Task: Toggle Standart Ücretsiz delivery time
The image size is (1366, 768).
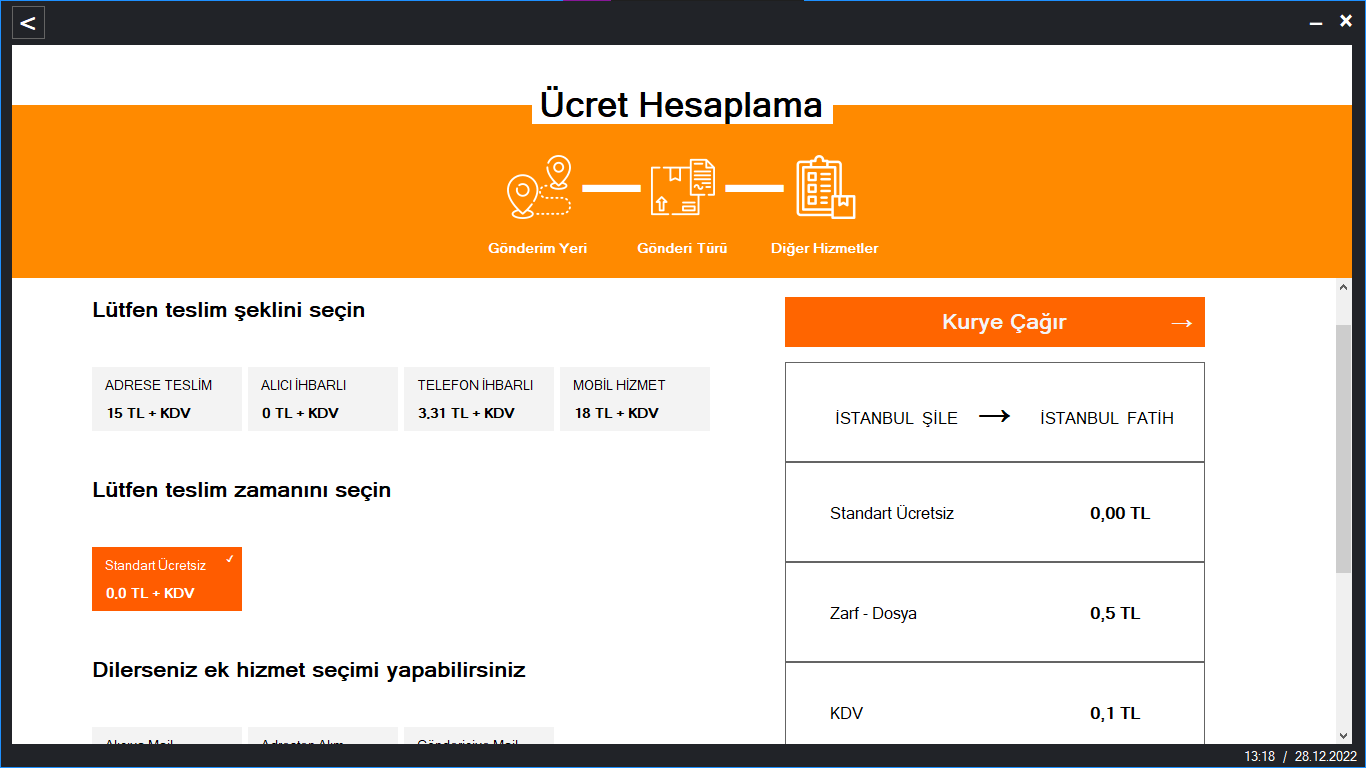Action: tap(167, 579)
